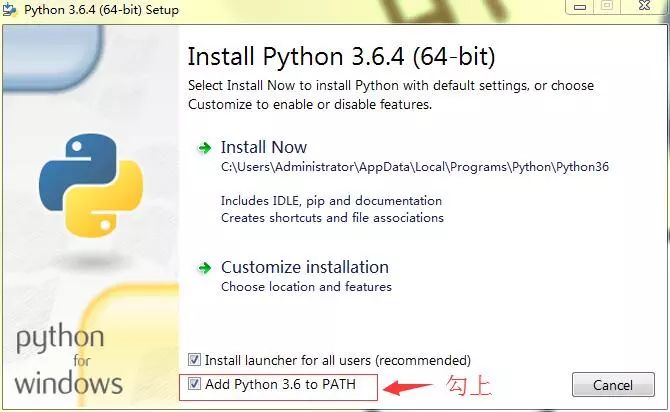Click "Choose location and features" description
Image resolution: width=670 pixels, height=412 pixels.
(306, 287)
